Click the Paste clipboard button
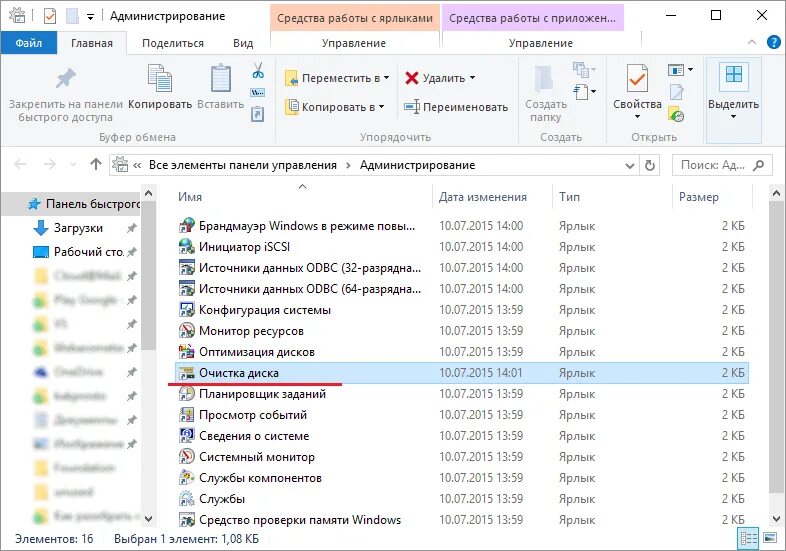 221,87
